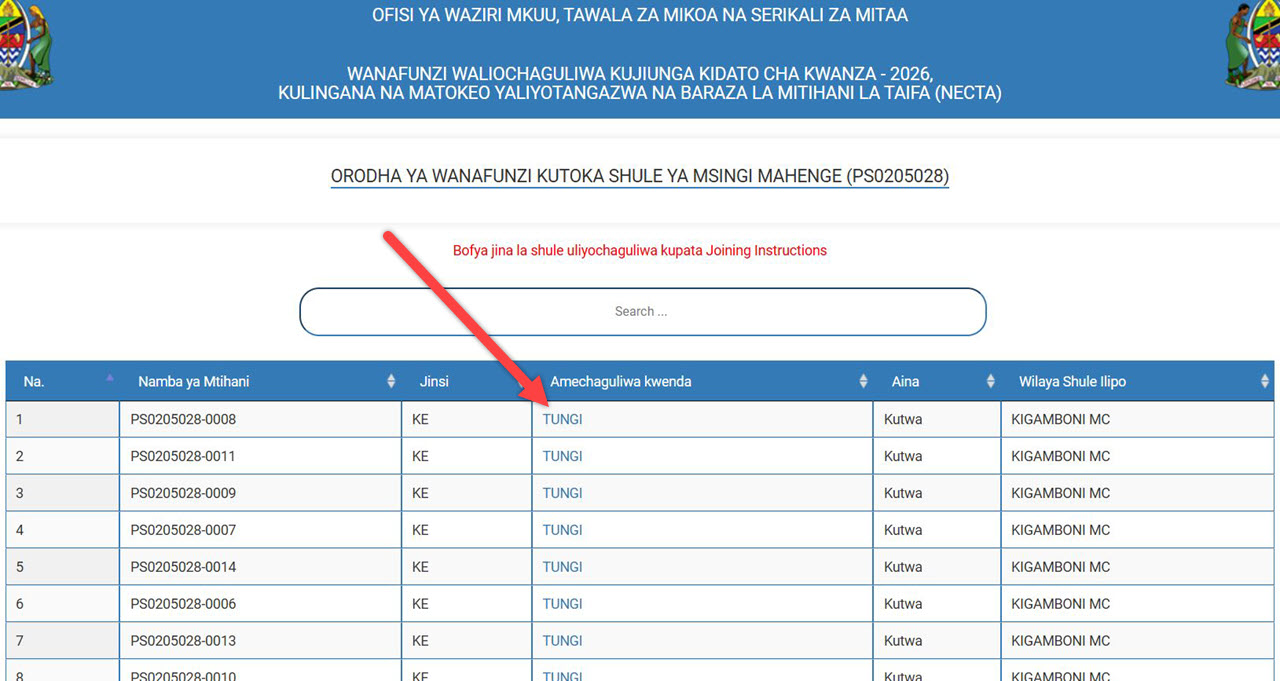The width and height of the screenshot is (1280, 681).
Task: Open TUNGI for student PS0205028-0011
Action: pyautogui.click(x=562, y=456)
